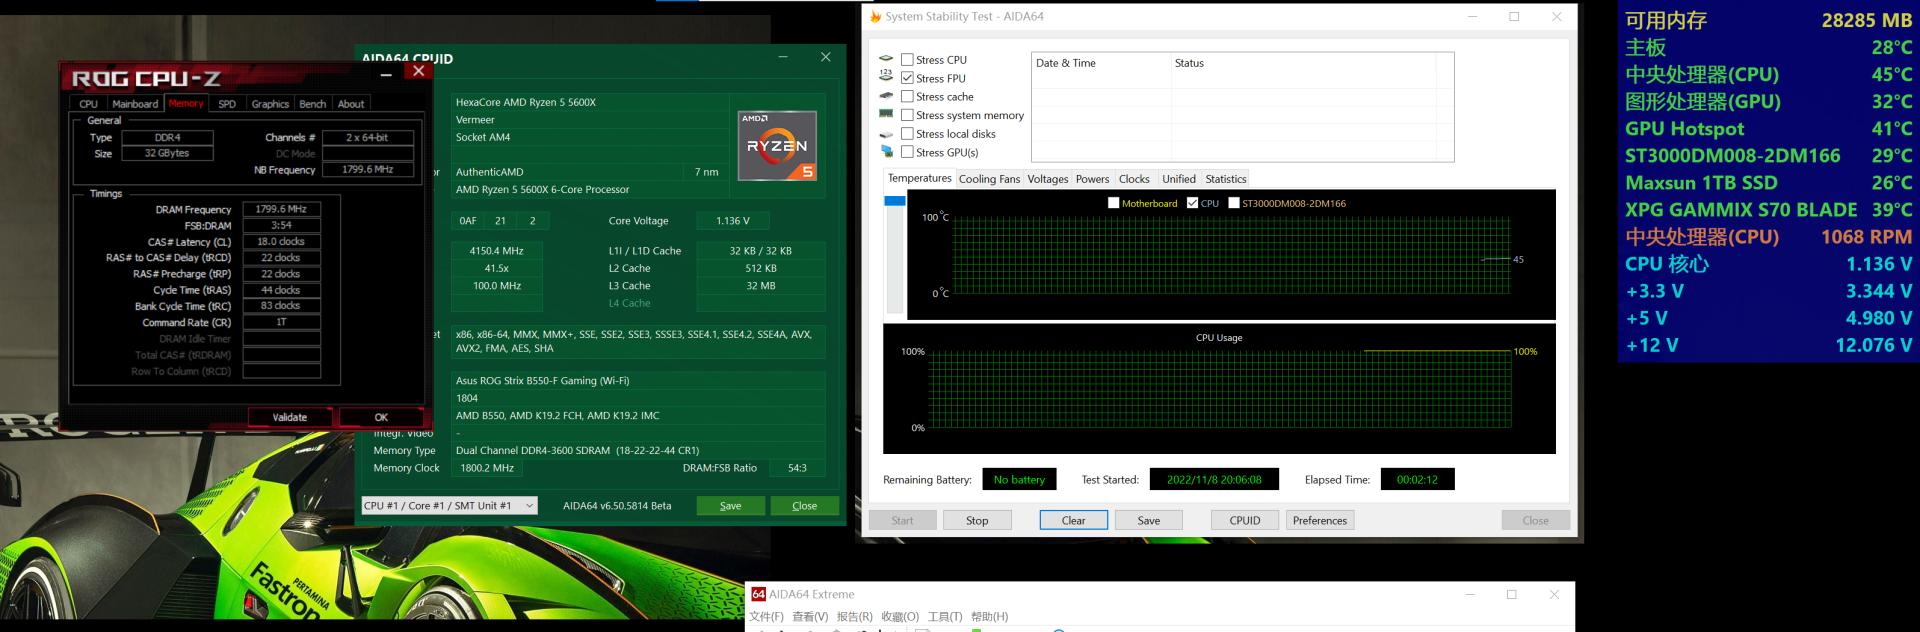The width and height of the screenshot is (1920, 632).
Task: Show the Motherboard temperature graph line
Action: [x=1113, y=203]
